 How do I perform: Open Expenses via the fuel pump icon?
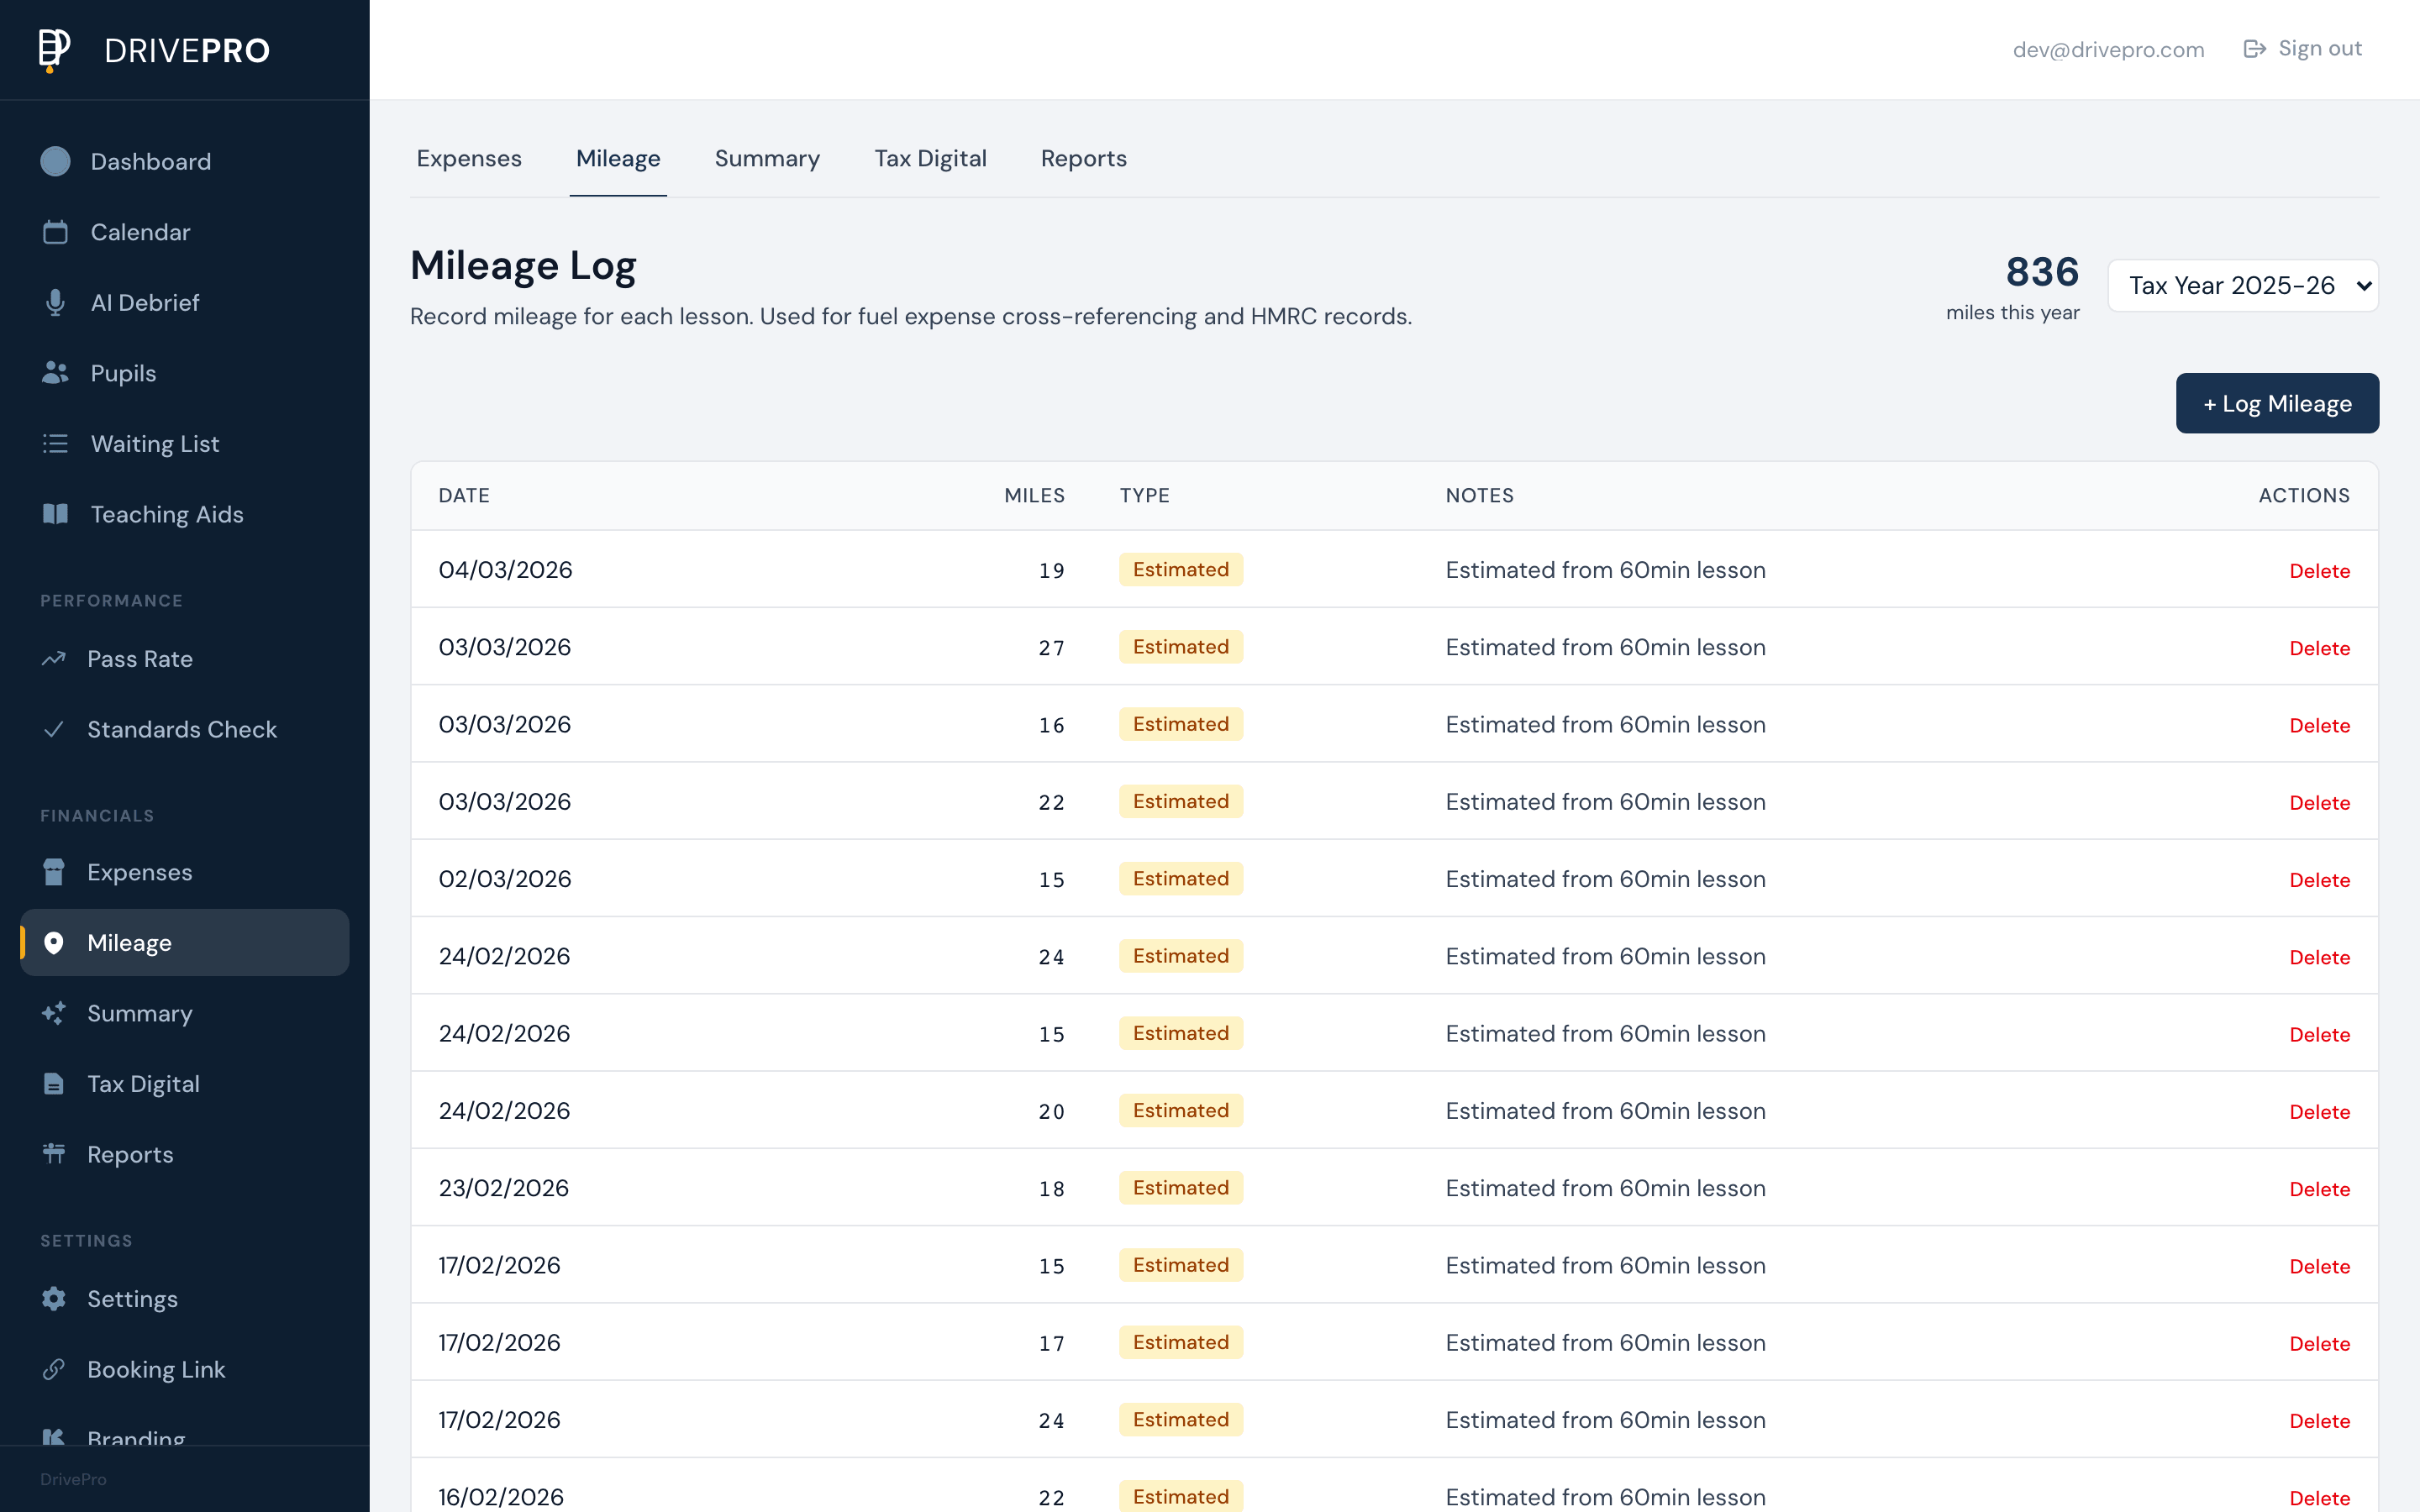(x=55, y=871)
